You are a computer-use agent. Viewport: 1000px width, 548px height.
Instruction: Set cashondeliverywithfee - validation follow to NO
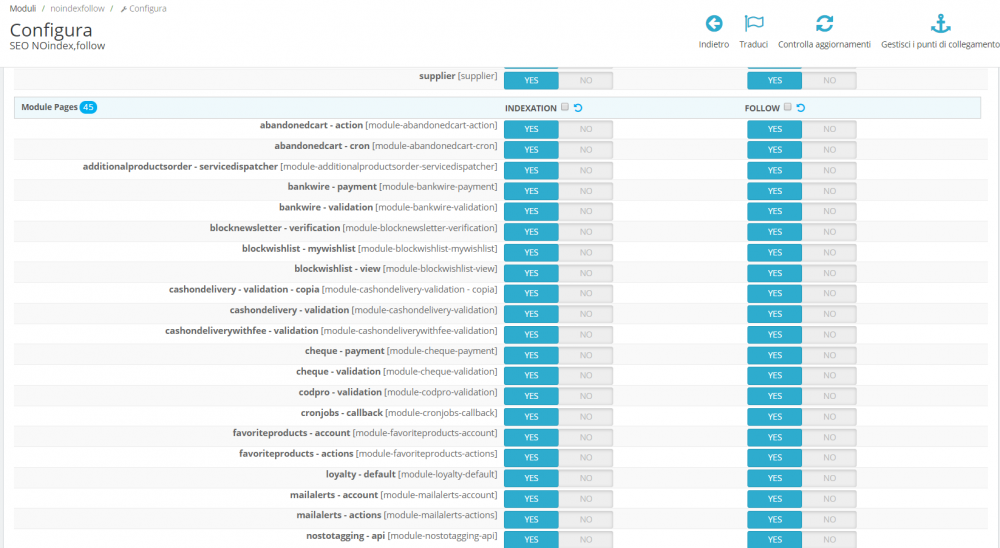[829, 334]
